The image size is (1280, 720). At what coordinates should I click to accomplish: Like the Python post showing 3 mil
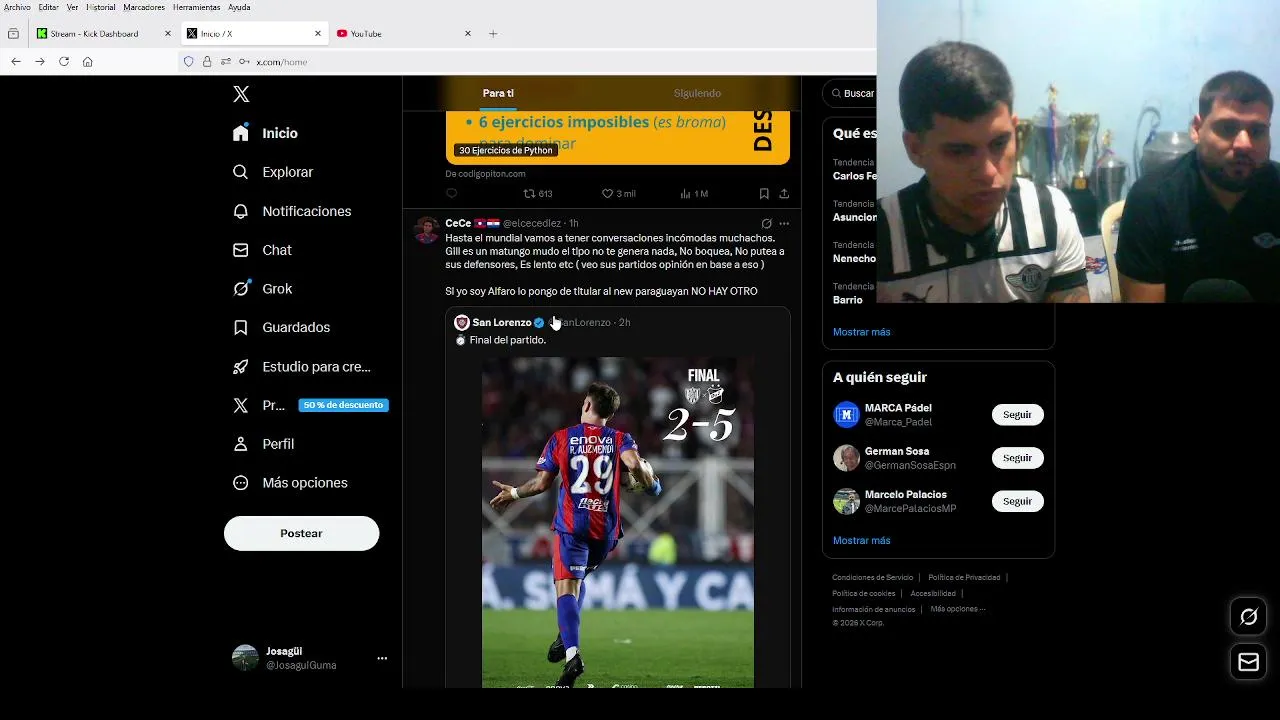tap(618, 194)
